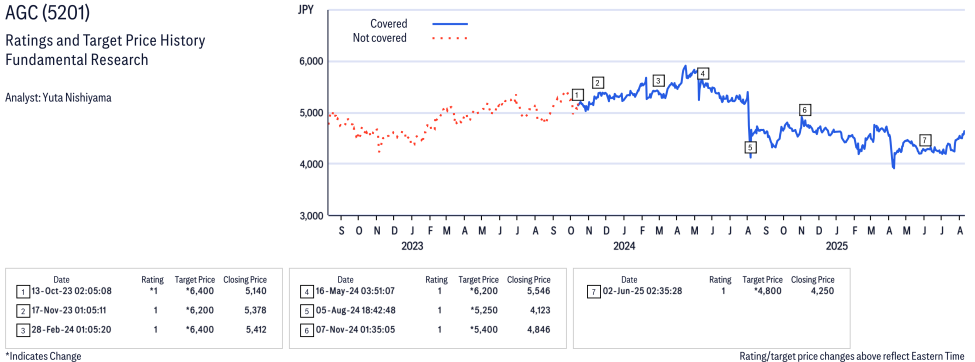Click closing price 4,846

tap(539, 330)
